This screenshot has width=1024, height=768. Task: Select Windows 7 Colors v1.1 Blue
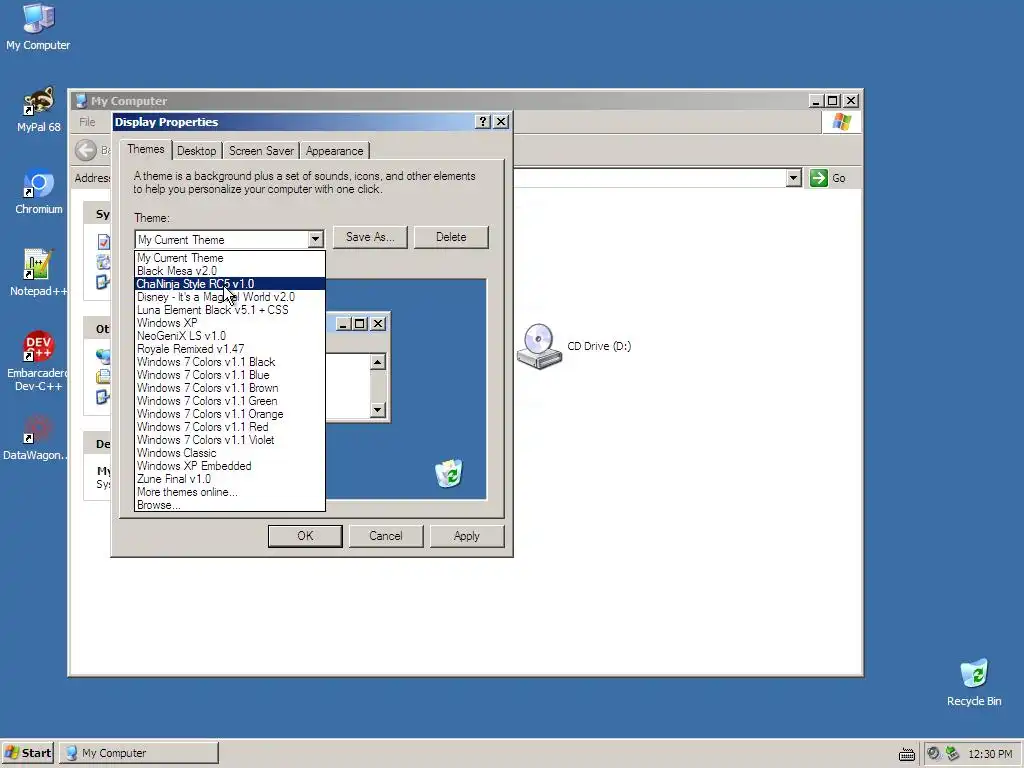point(230,376)
